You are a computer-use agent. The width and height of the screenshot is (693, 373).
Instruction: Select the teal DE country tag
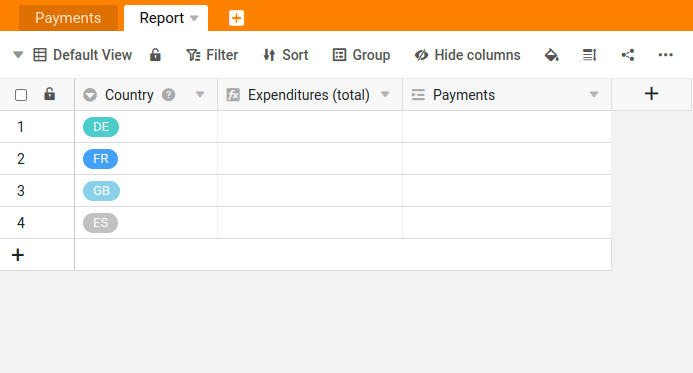pos(101,127)
